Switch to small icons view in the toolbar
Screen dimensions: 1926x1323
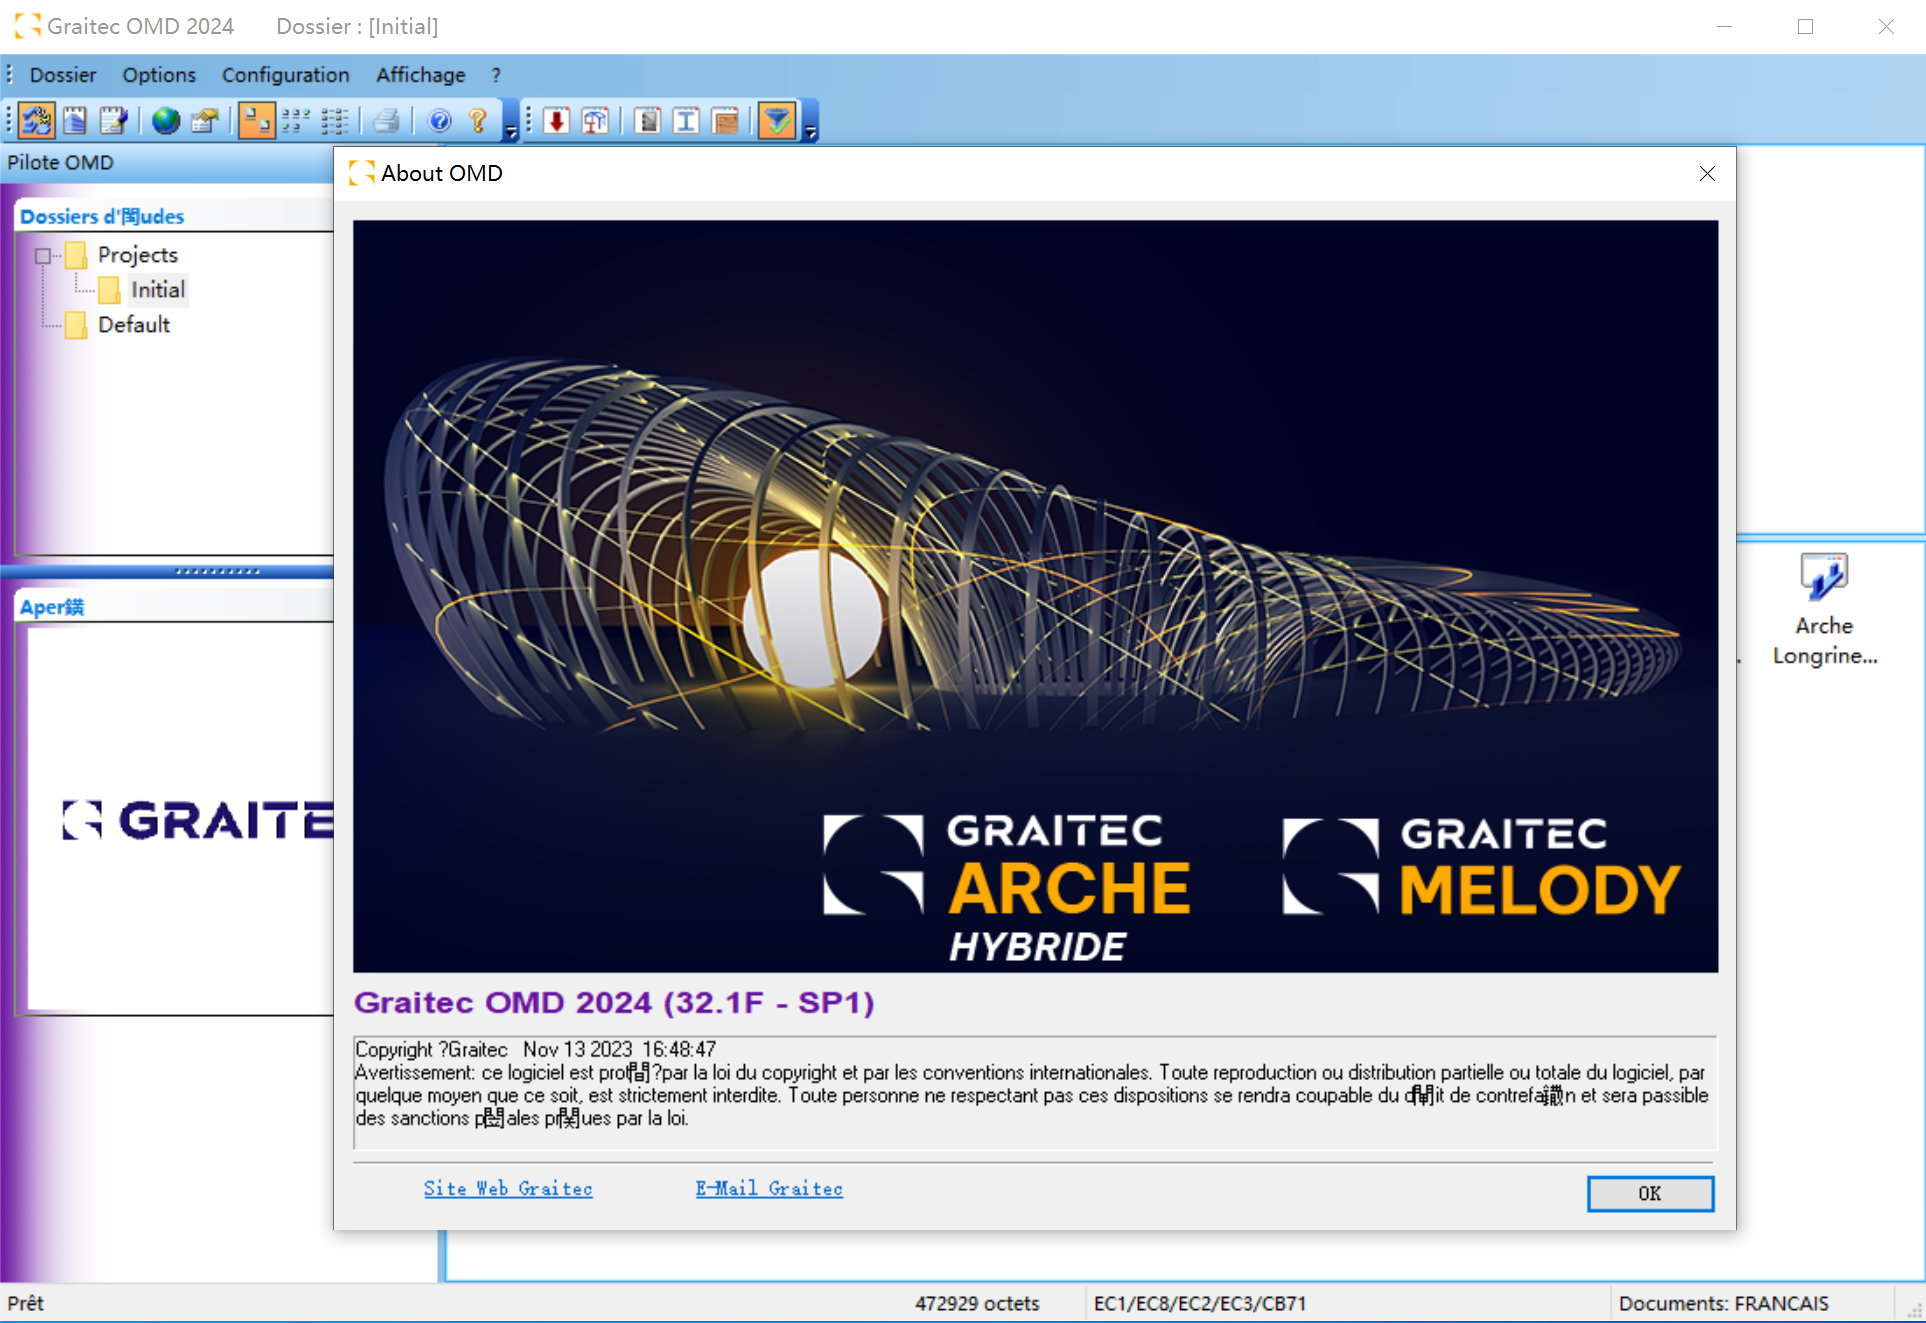click(x=296, y=121)
